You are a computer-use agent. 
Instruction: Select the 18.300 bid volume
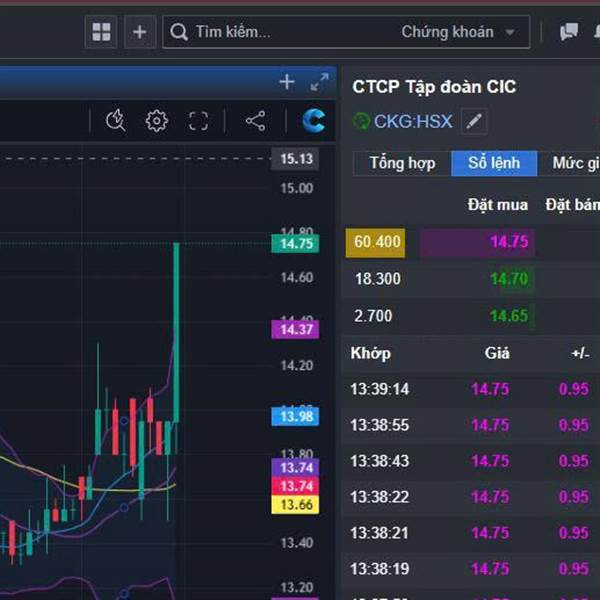tap(378, 279)
